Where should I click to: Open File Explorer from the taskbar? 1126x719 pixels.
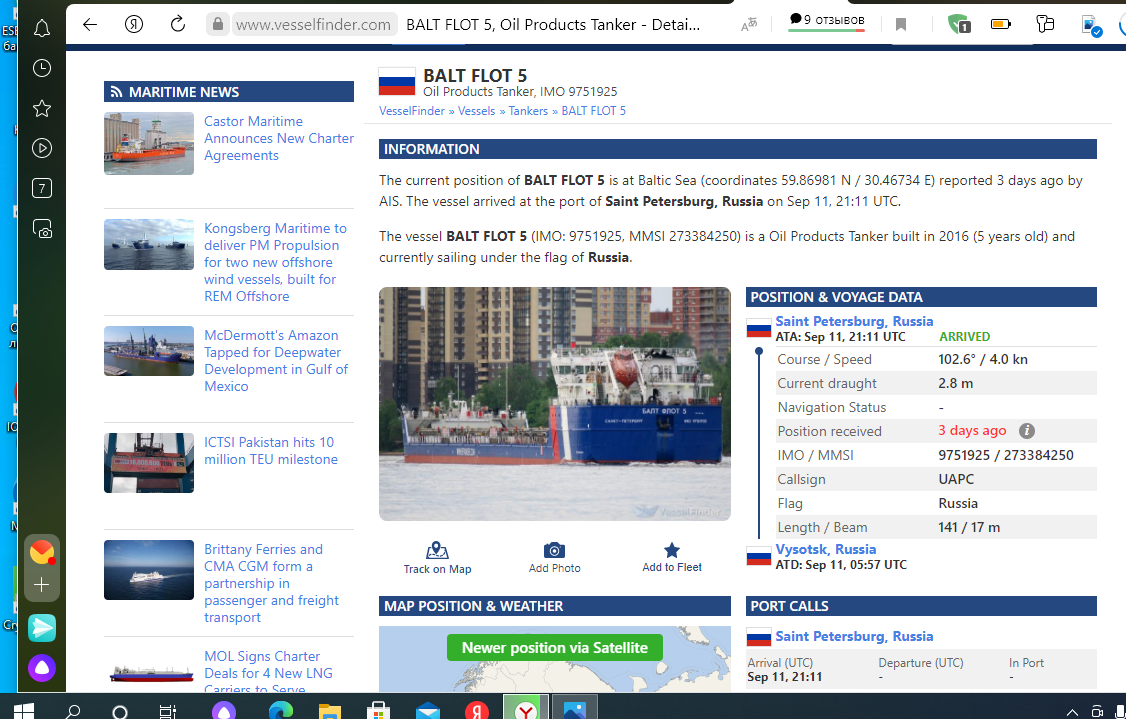(330, 711)
